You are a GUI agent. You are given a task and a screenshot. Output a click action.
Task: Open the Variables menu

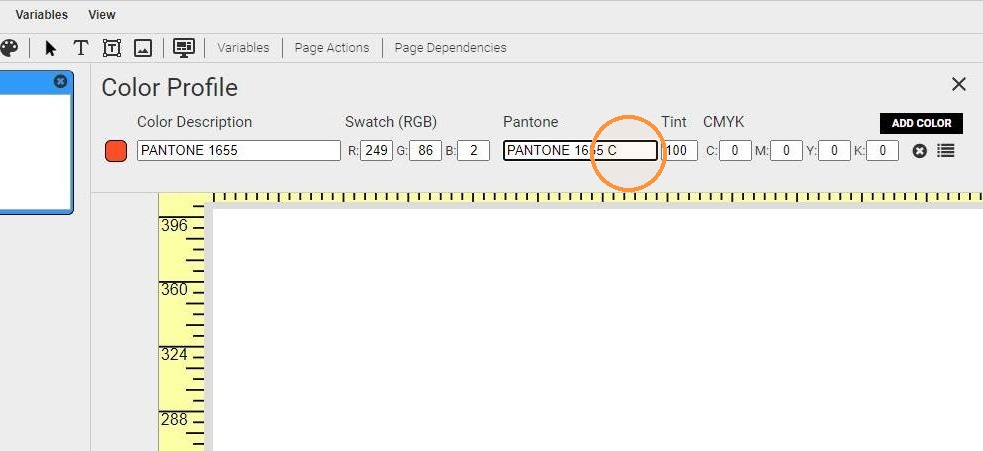(x=42, y=14)
